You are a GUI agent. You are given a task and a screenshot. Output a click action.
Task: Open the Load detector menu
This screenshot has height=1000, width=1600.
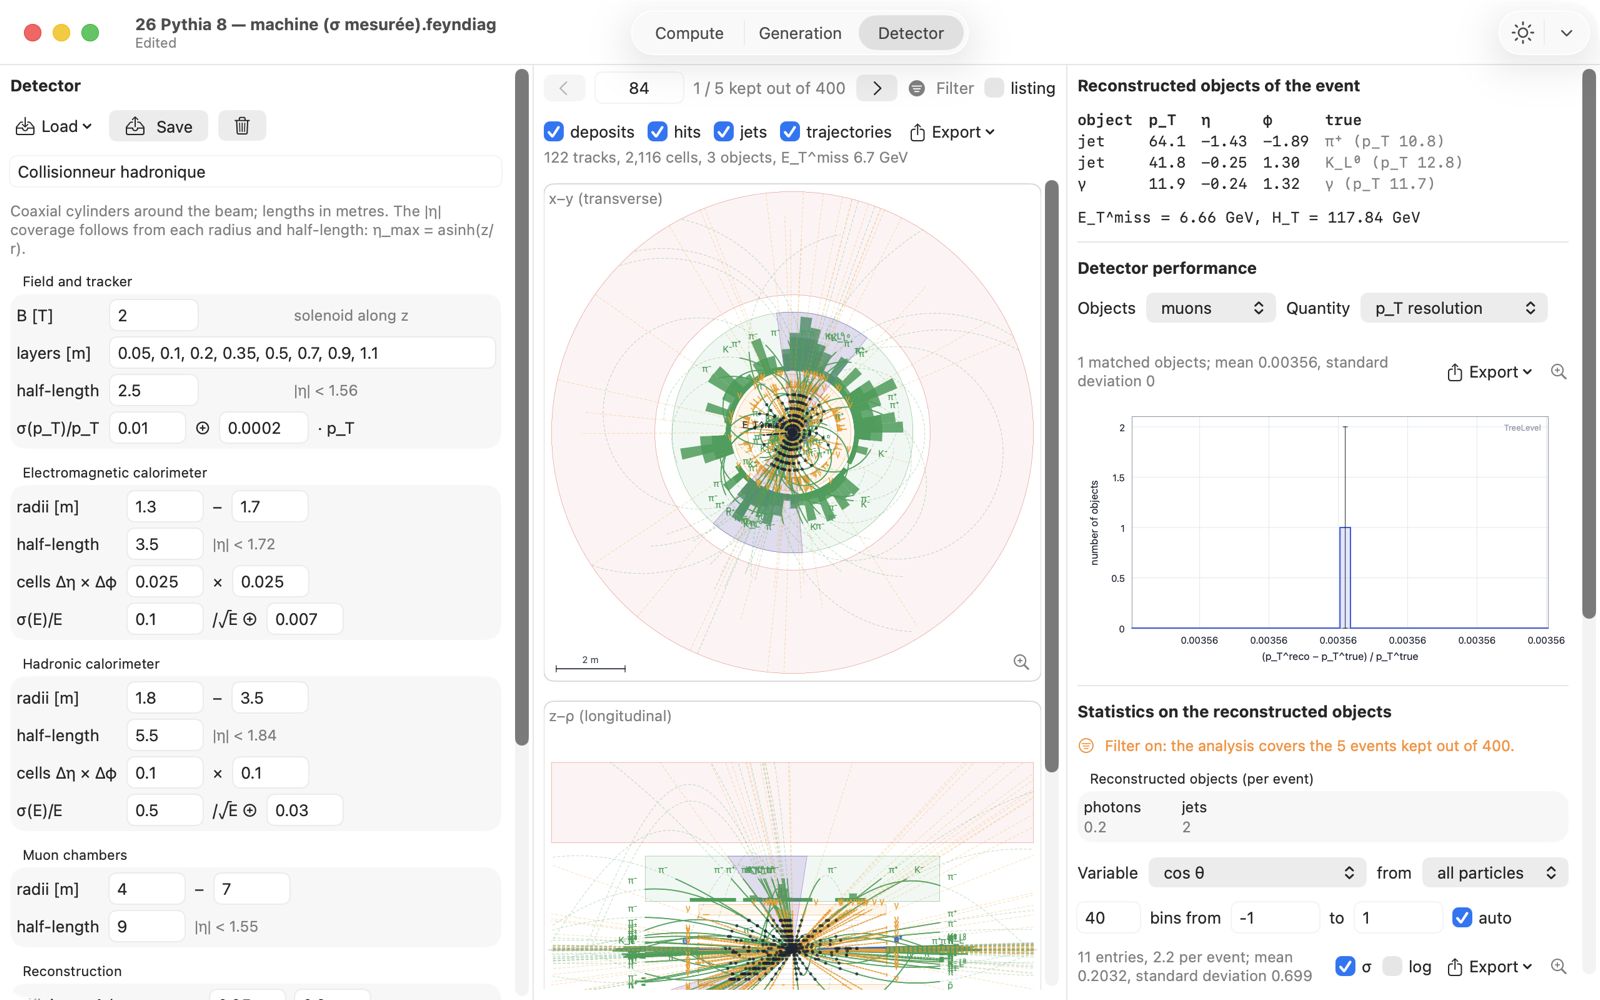(54, 126)
